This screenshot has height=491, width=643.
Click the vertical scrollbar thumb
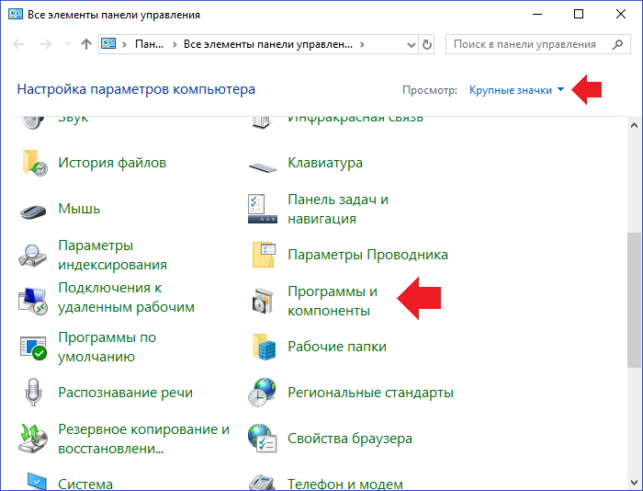tap(634, 300)
